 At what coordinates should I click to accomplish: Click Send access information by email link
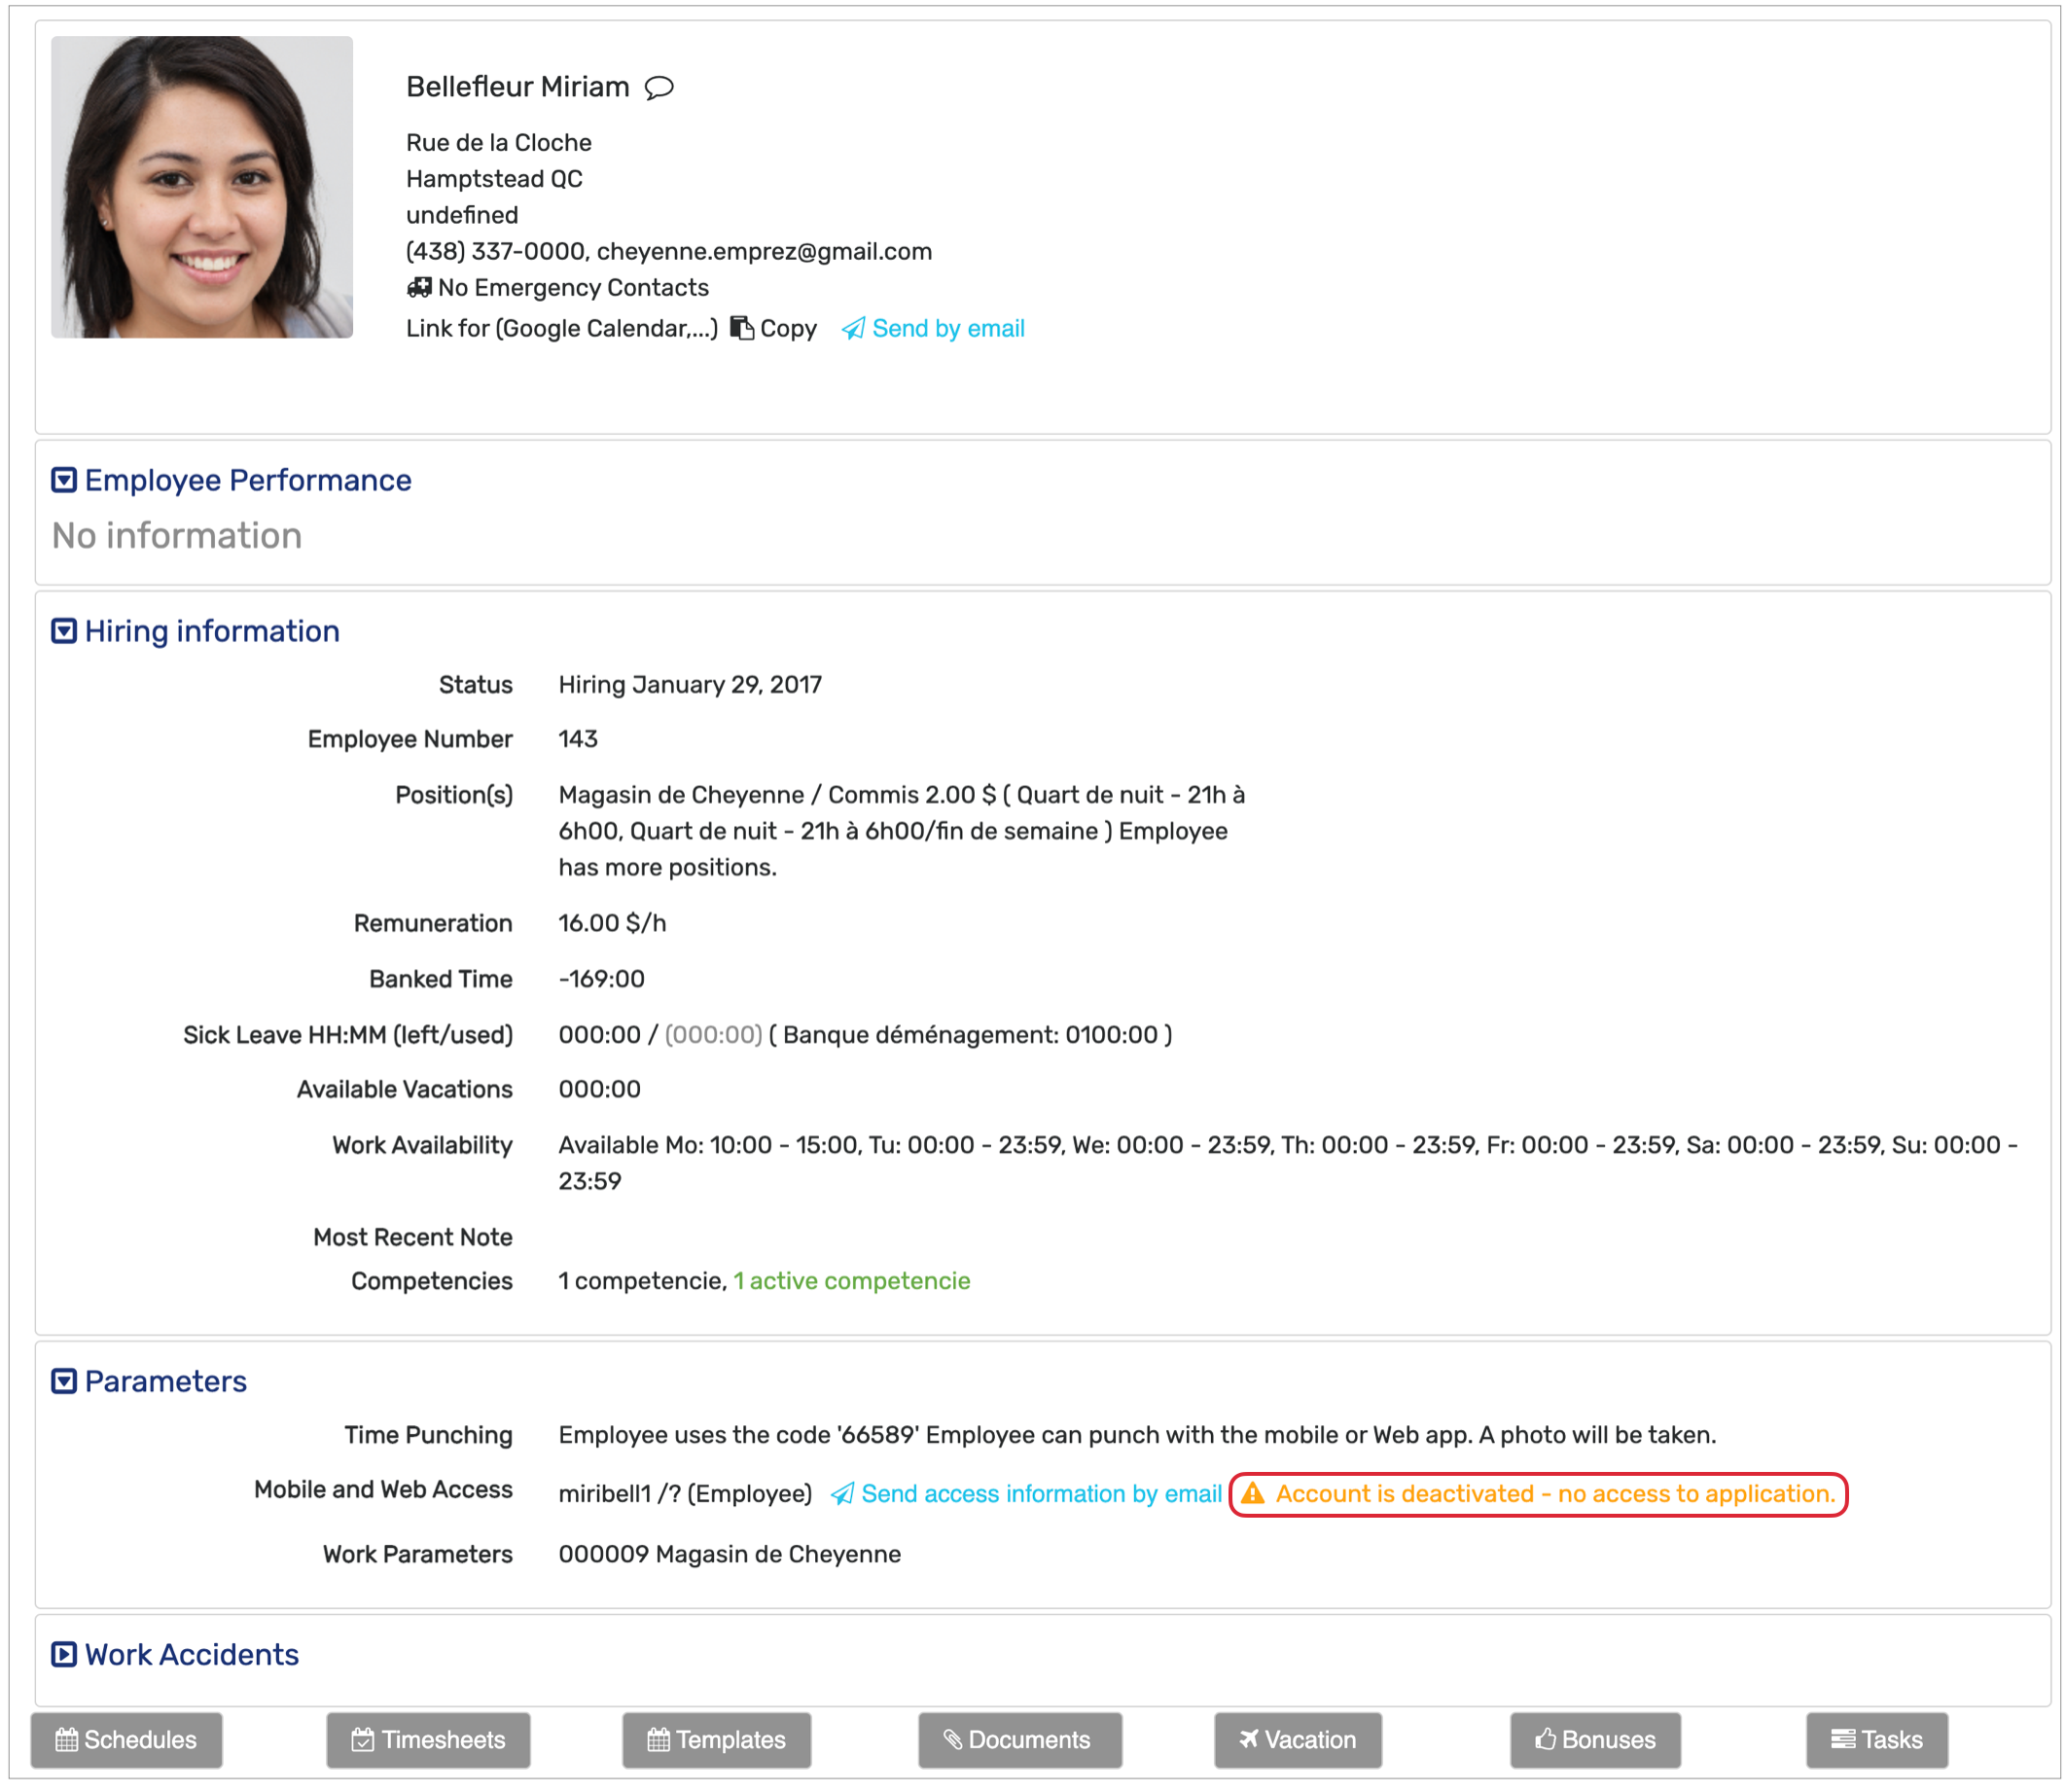[1041, 1494]
